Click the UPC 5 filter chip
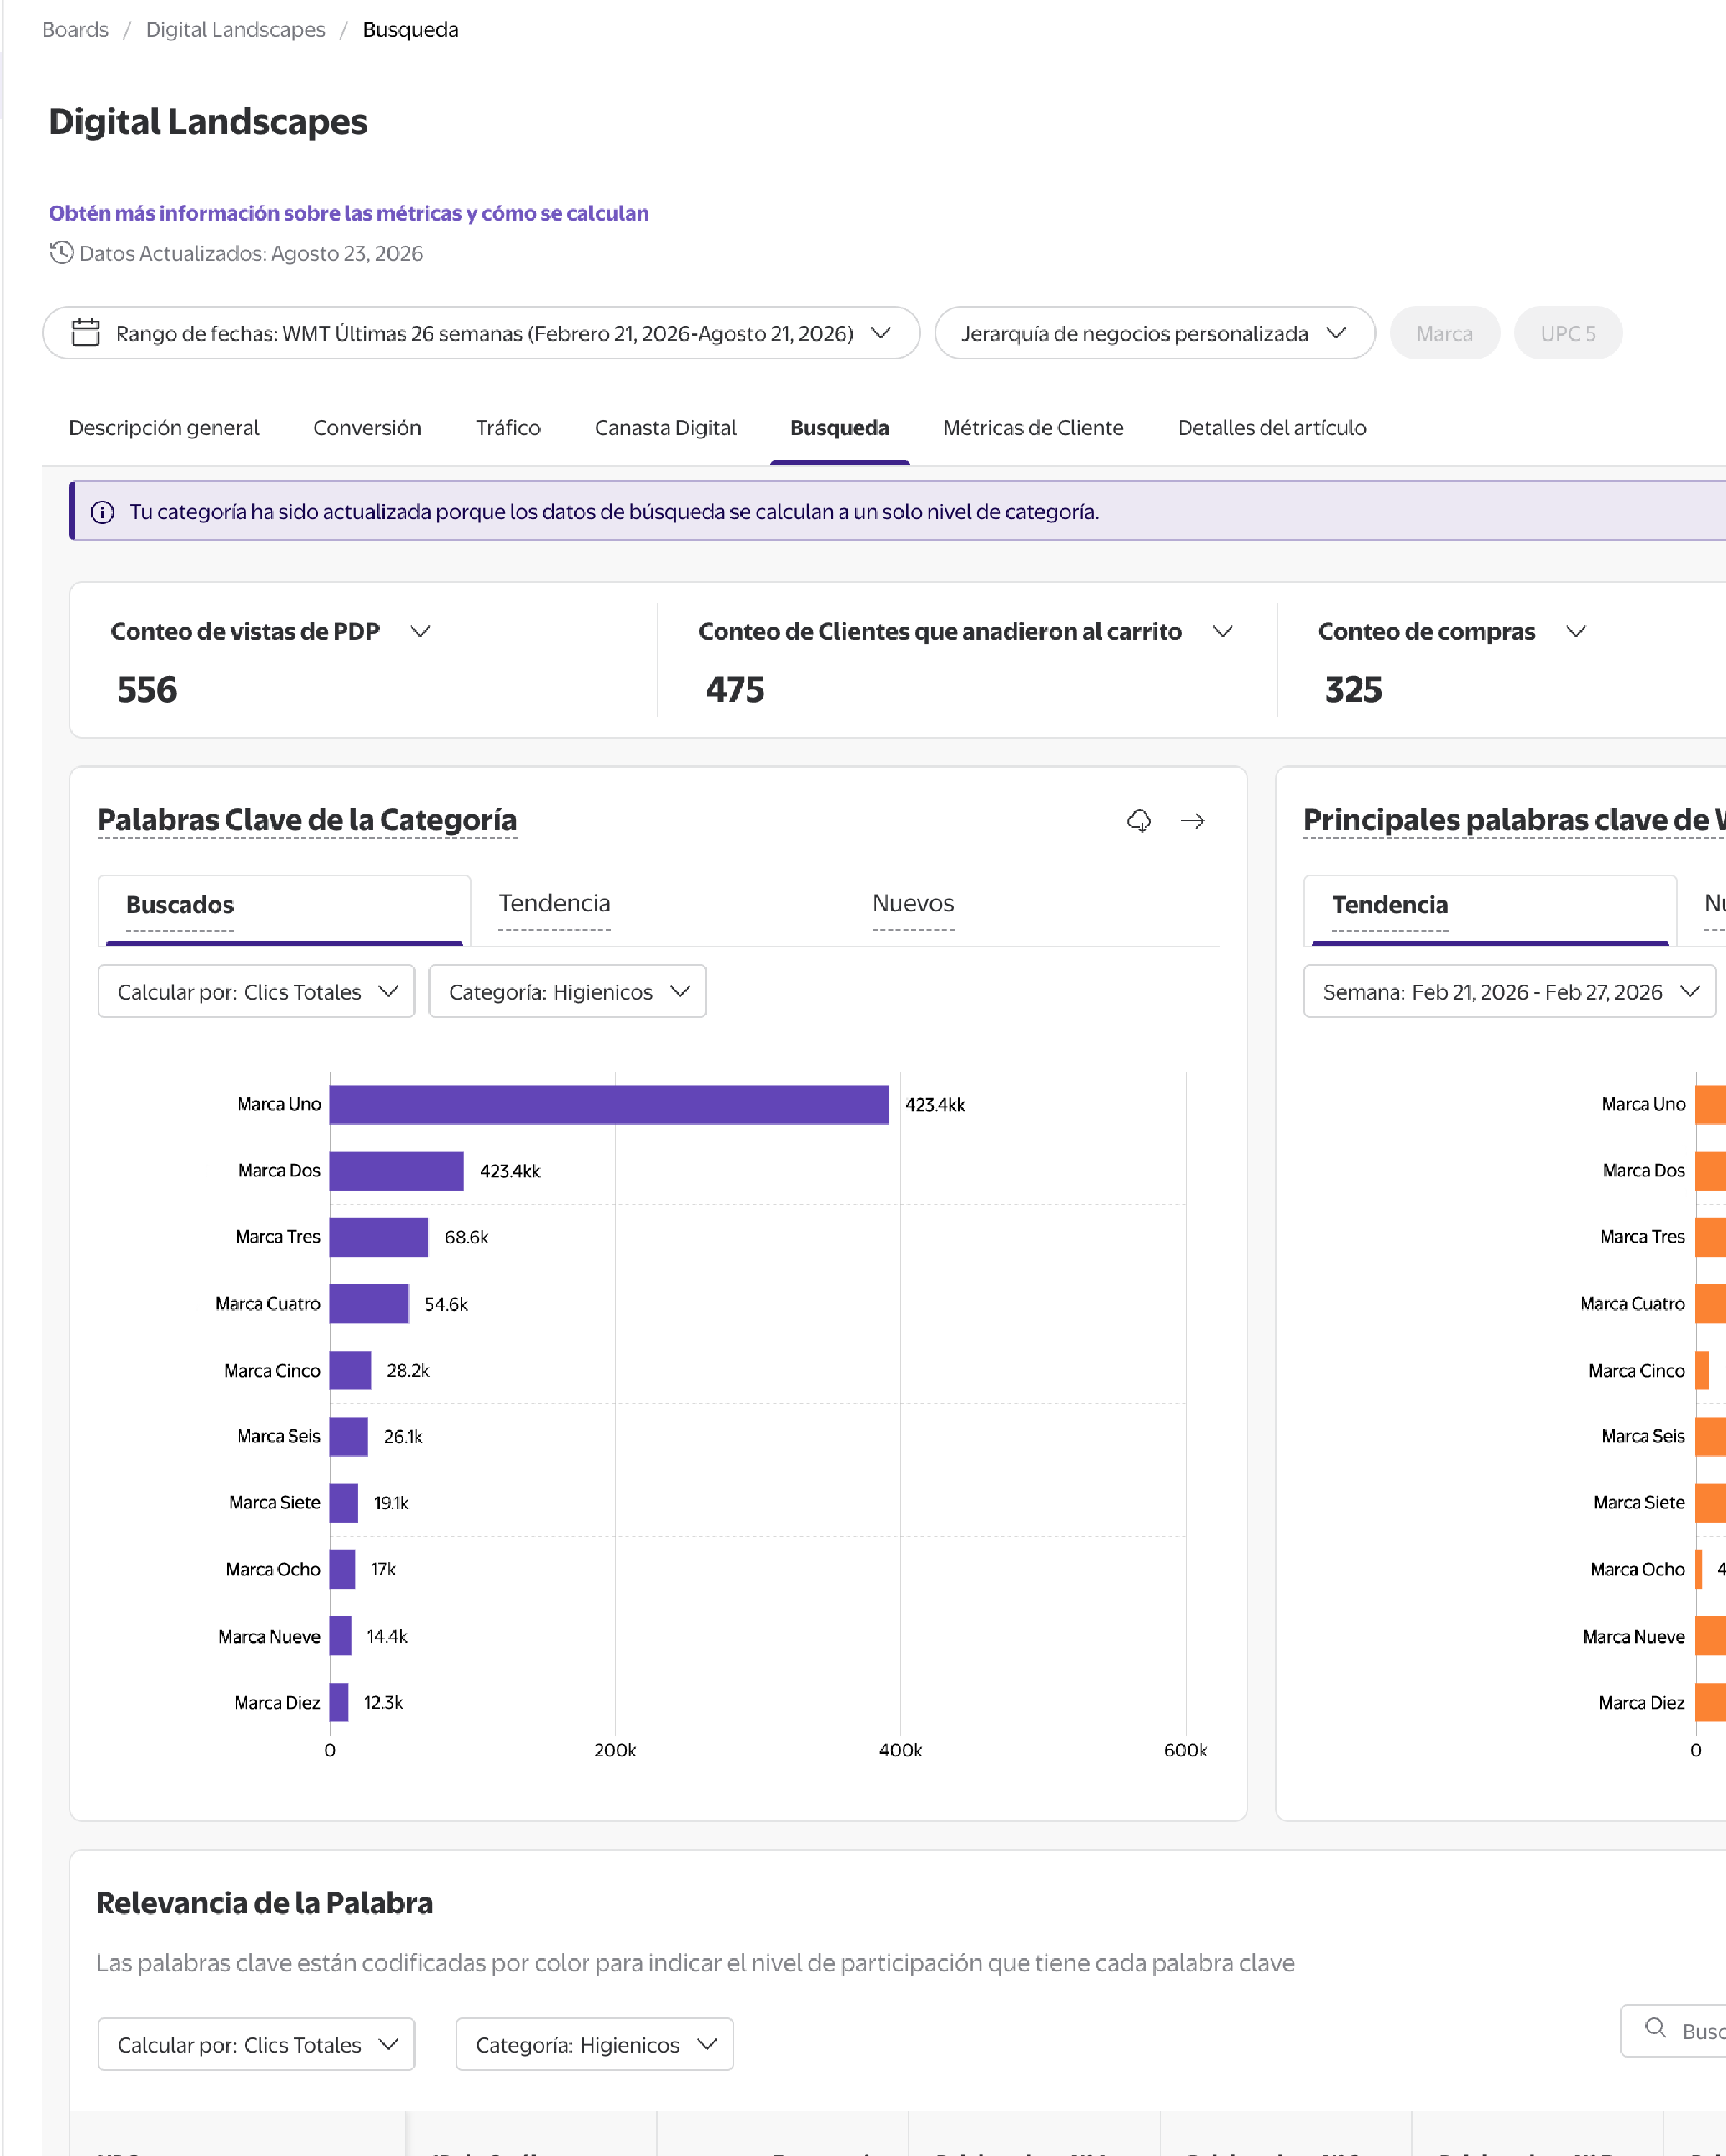 (x=1568, y=333)
